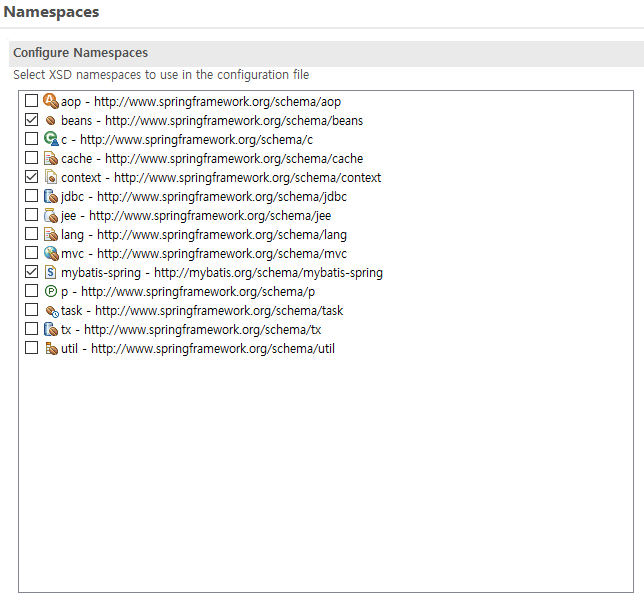Click the 'Namespaces' page title
The image size is (644, 601).
point(51,12)
